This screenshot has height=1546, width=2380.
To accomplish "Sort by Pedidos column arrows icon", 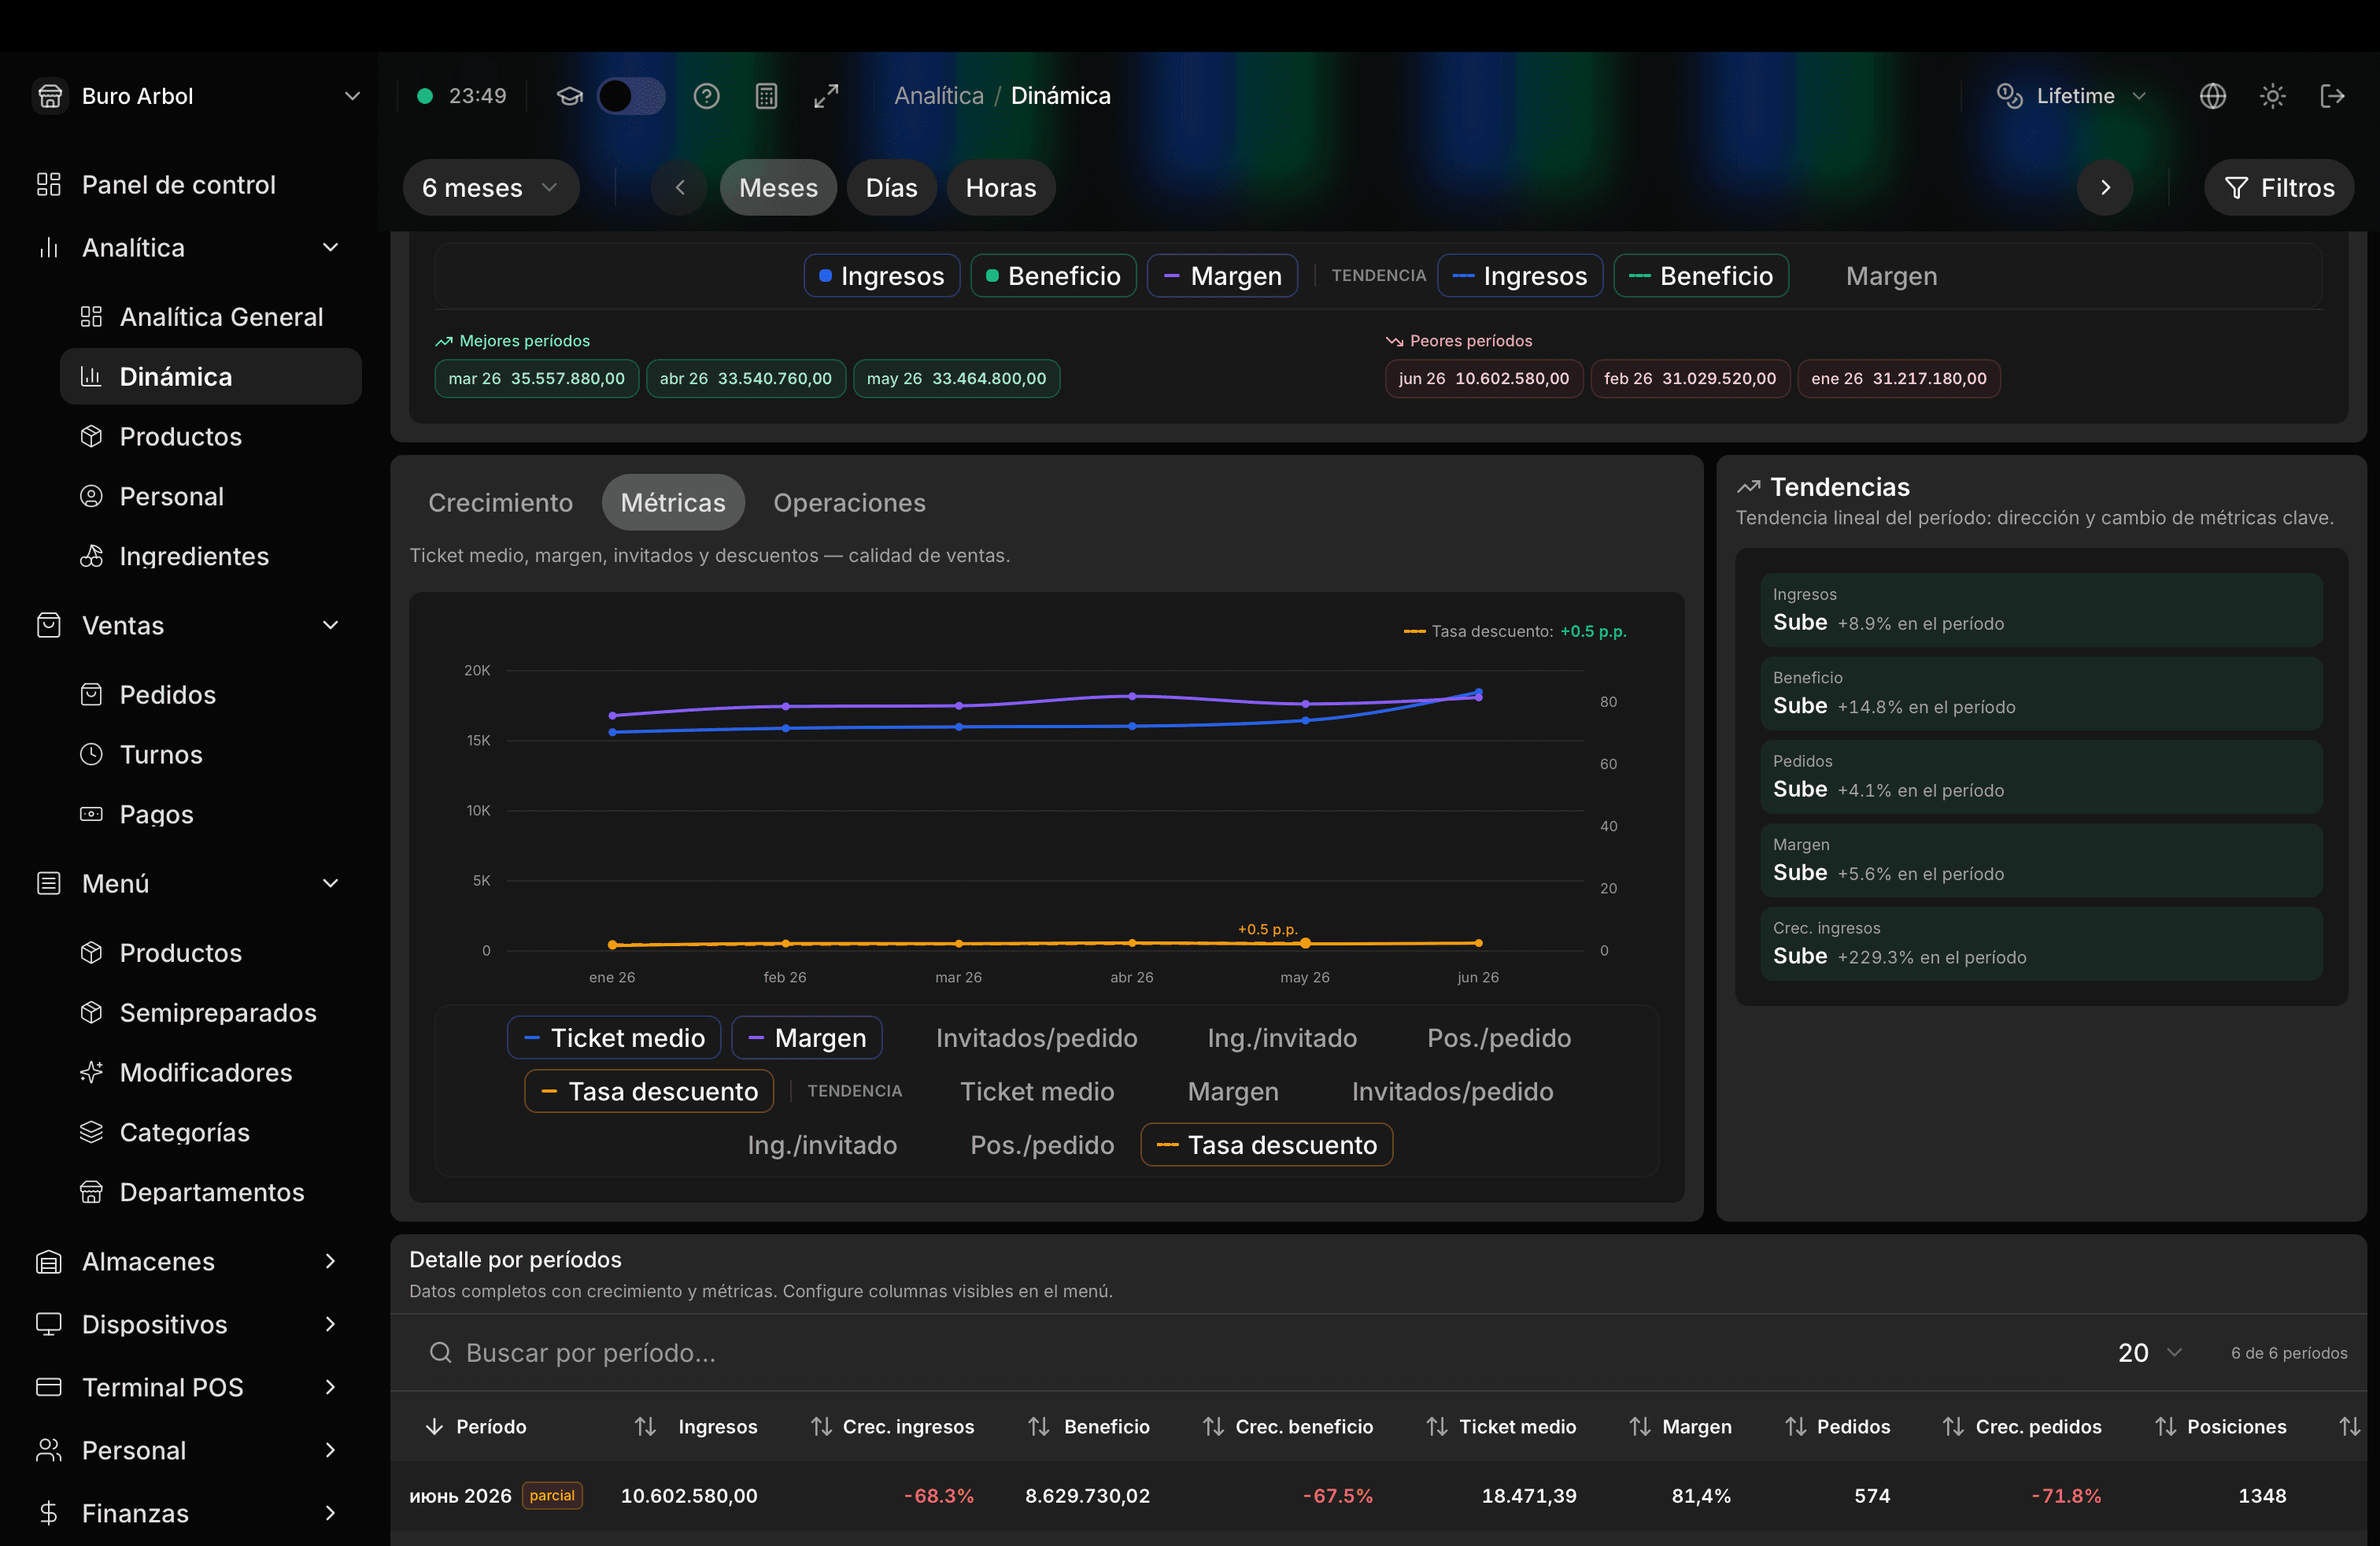I will coord(1796,1427).
